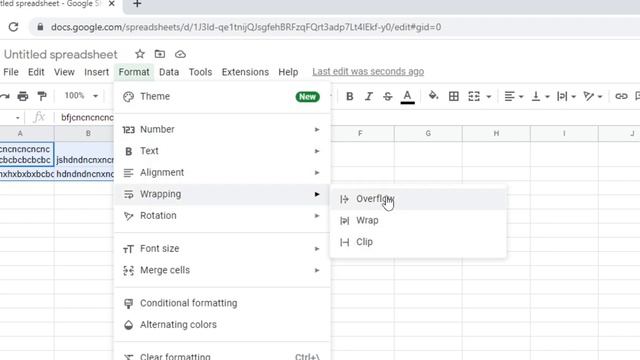Open the Edit menu
This screenshot has width=640, height=360.
click(36, 72)
